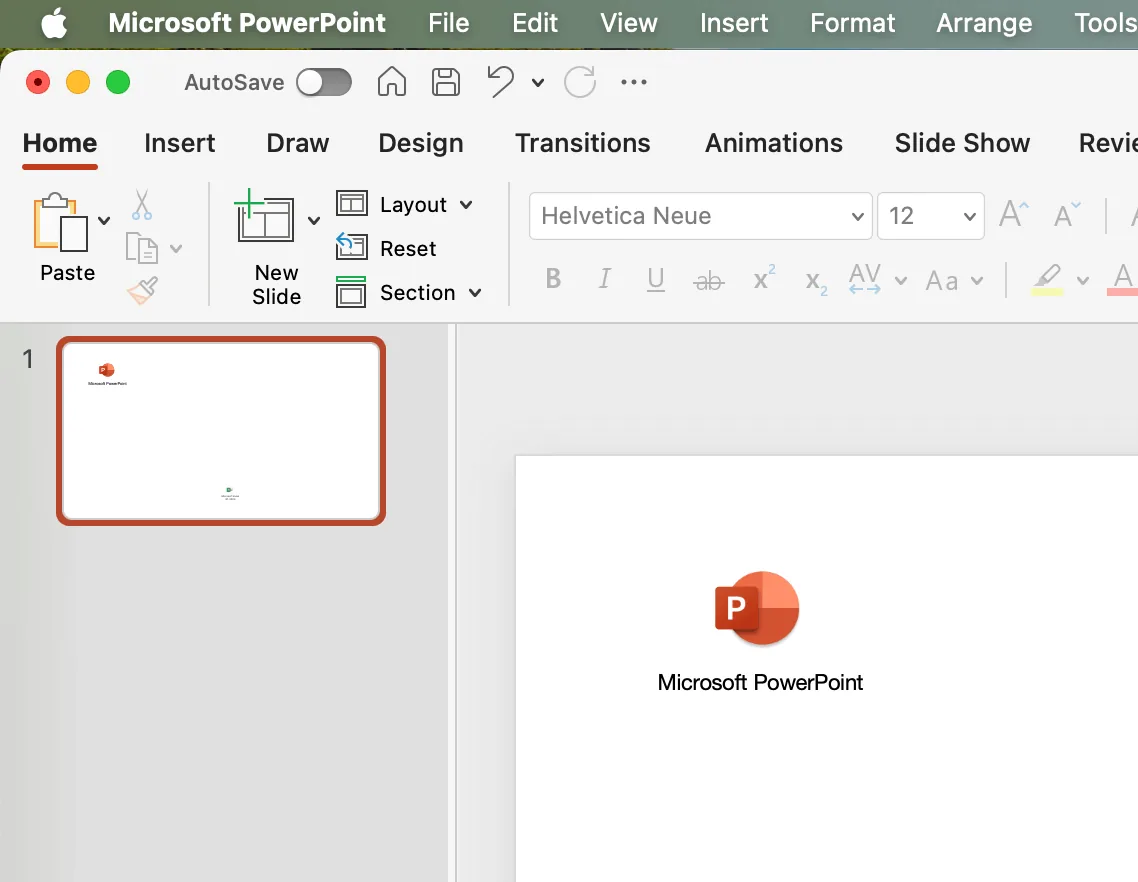
Task: Expand the Copy options dropdown arrow
Action: click(176, 248)
